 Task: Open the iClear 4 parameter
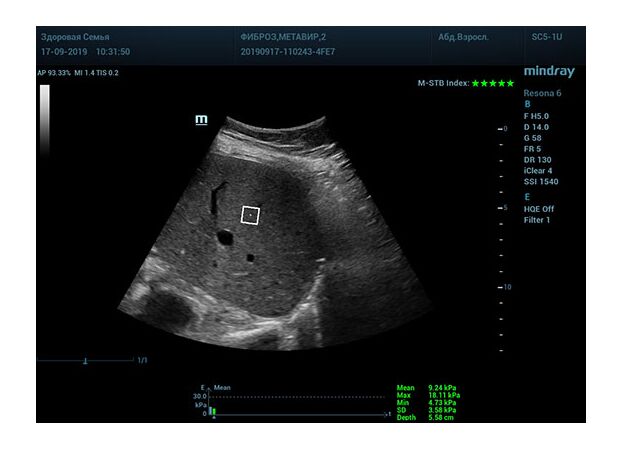tap(541, 171)
